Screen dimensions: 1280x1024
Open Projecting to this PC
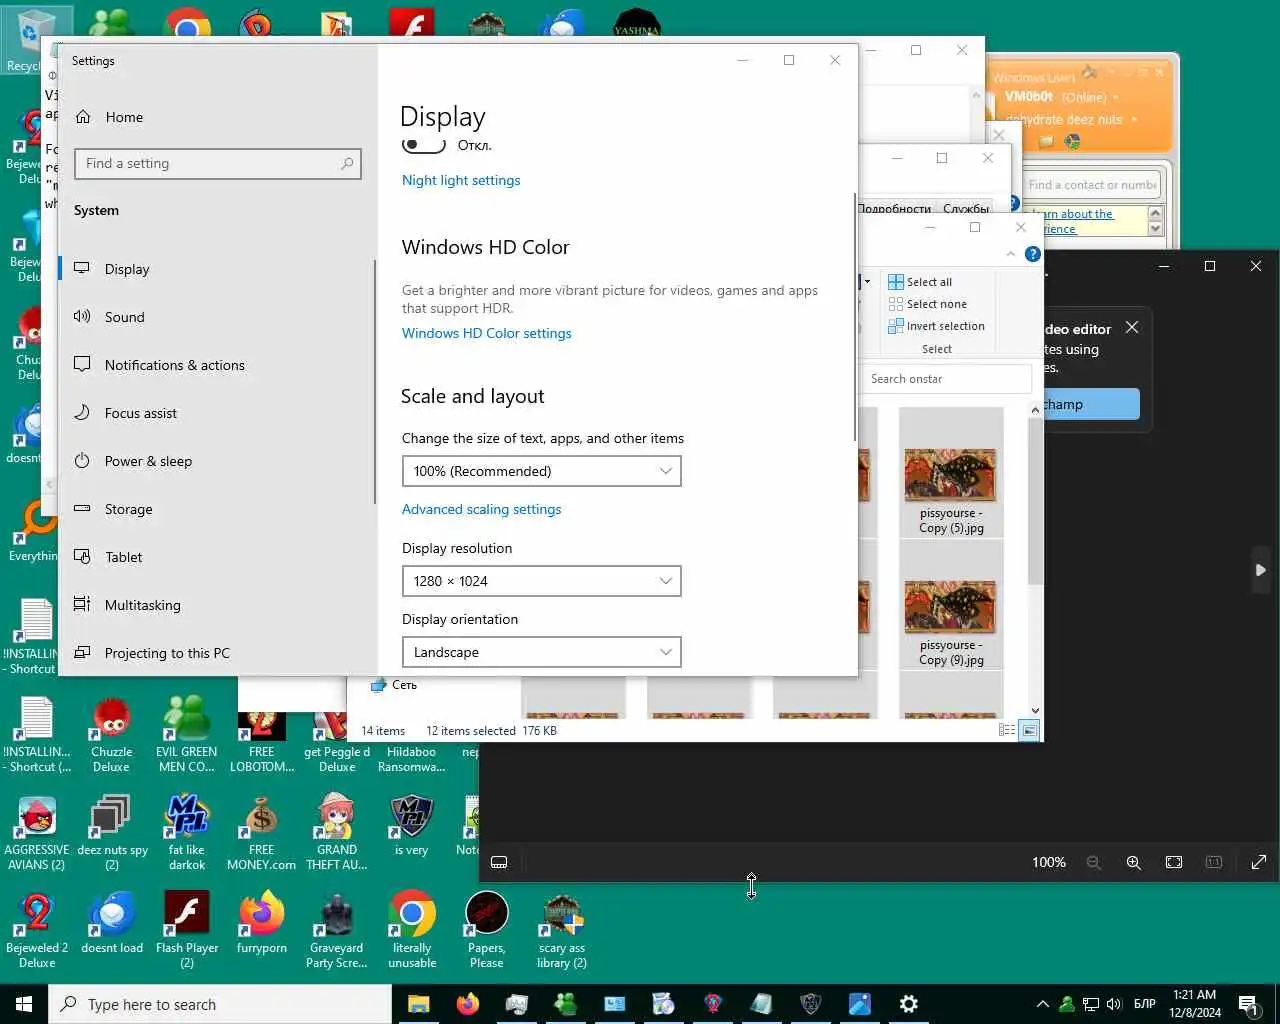click(152, 653)
